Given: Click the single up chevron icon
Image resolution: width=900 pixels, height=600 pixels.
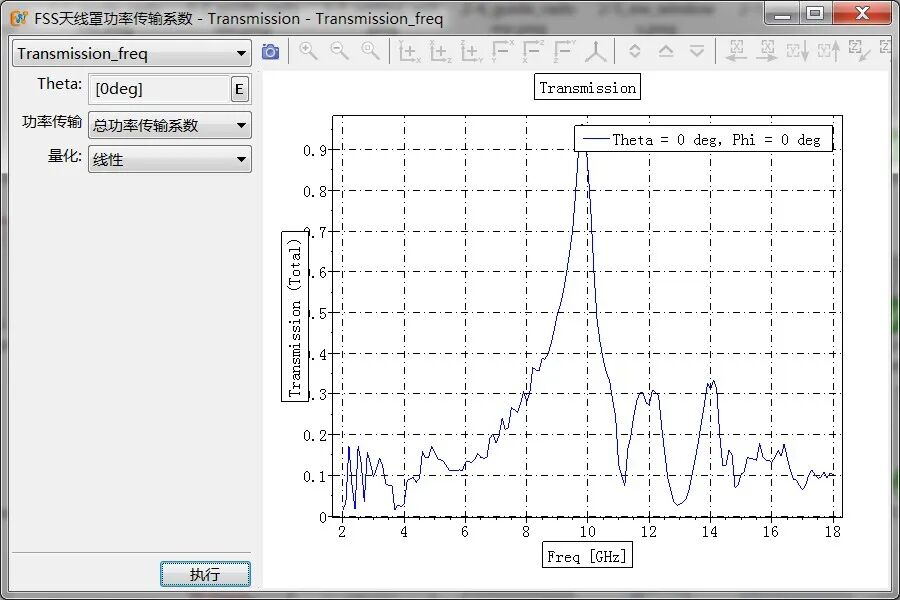Looking at the screenshot, I should pos(666,52).
